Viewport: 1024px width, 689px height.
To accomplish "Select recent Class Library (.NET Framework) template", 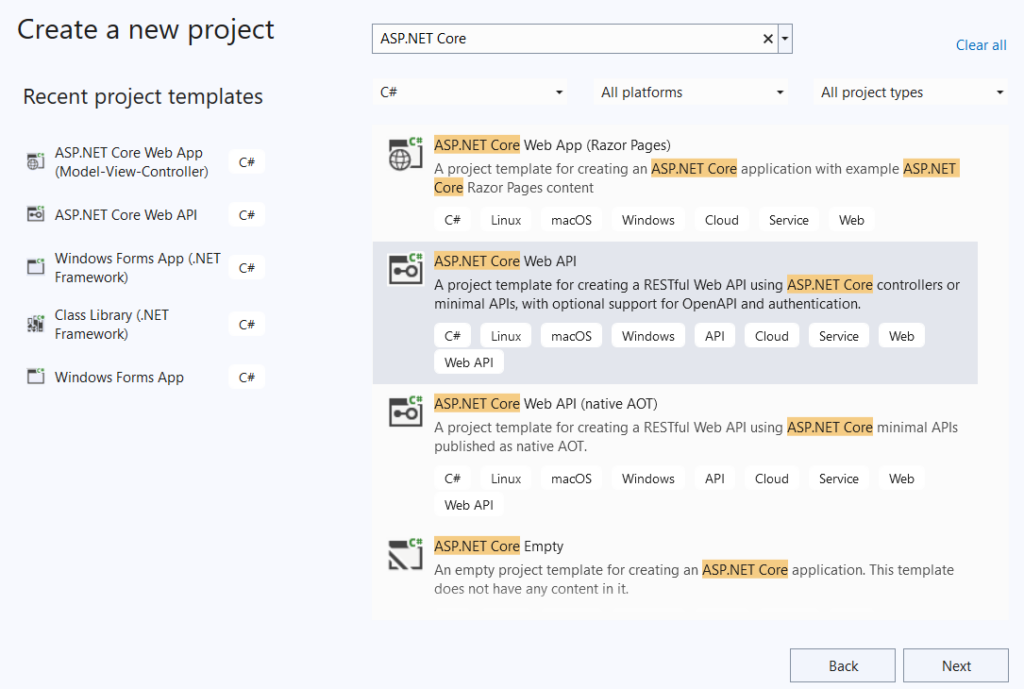I will [112, 325].
